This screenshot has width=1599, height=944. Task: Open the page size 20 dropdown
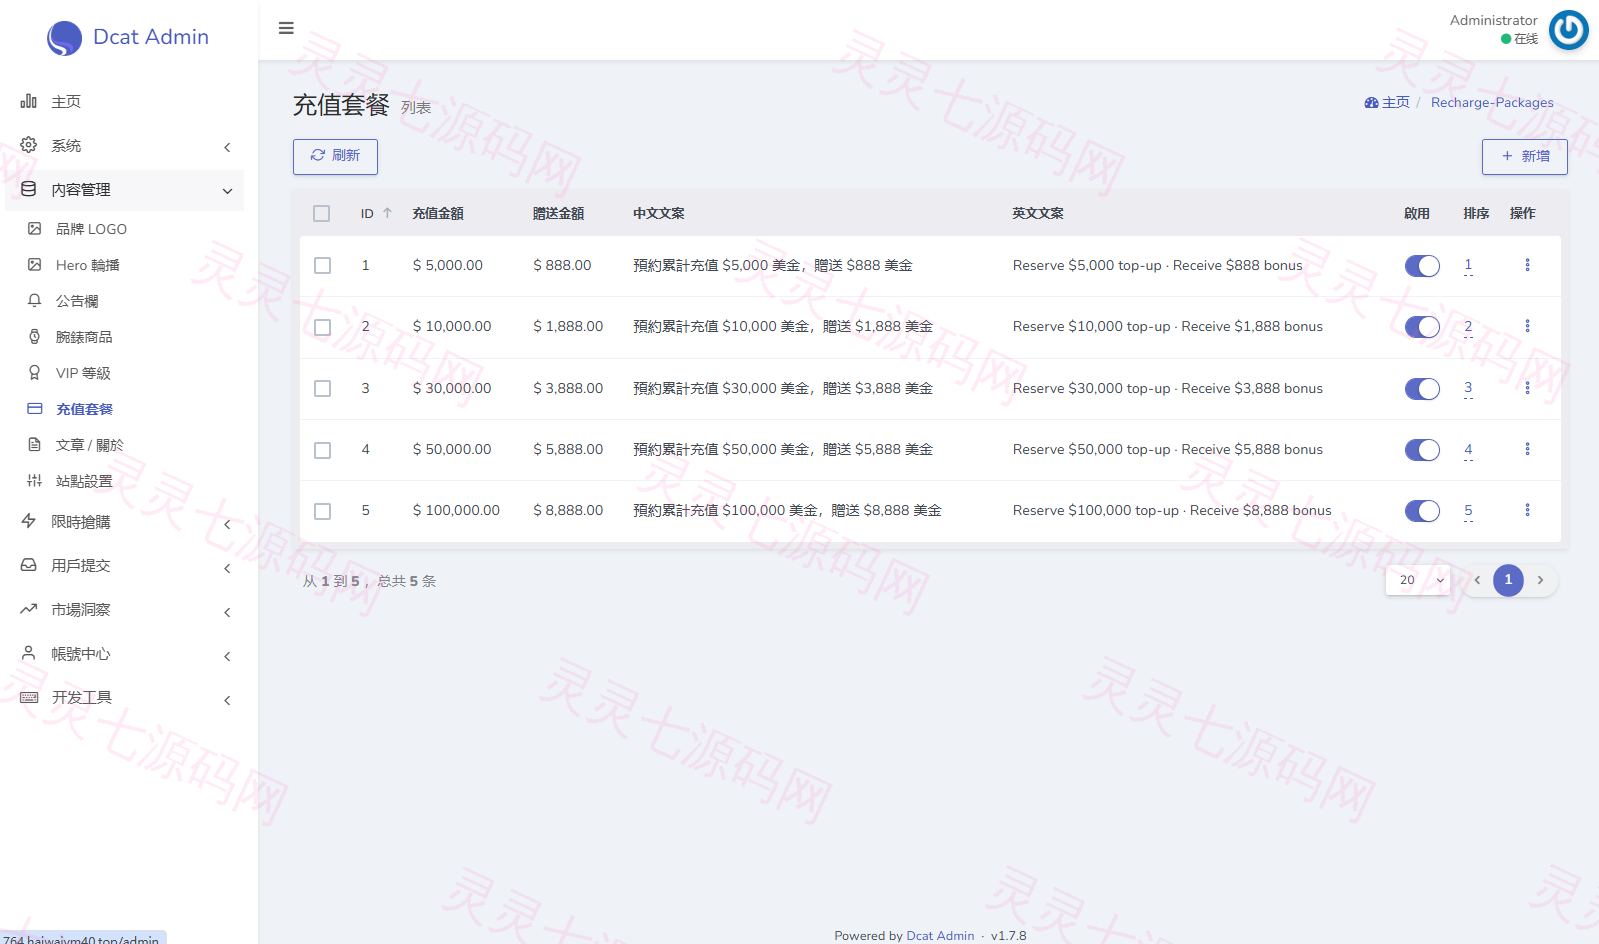point(1418,580)
